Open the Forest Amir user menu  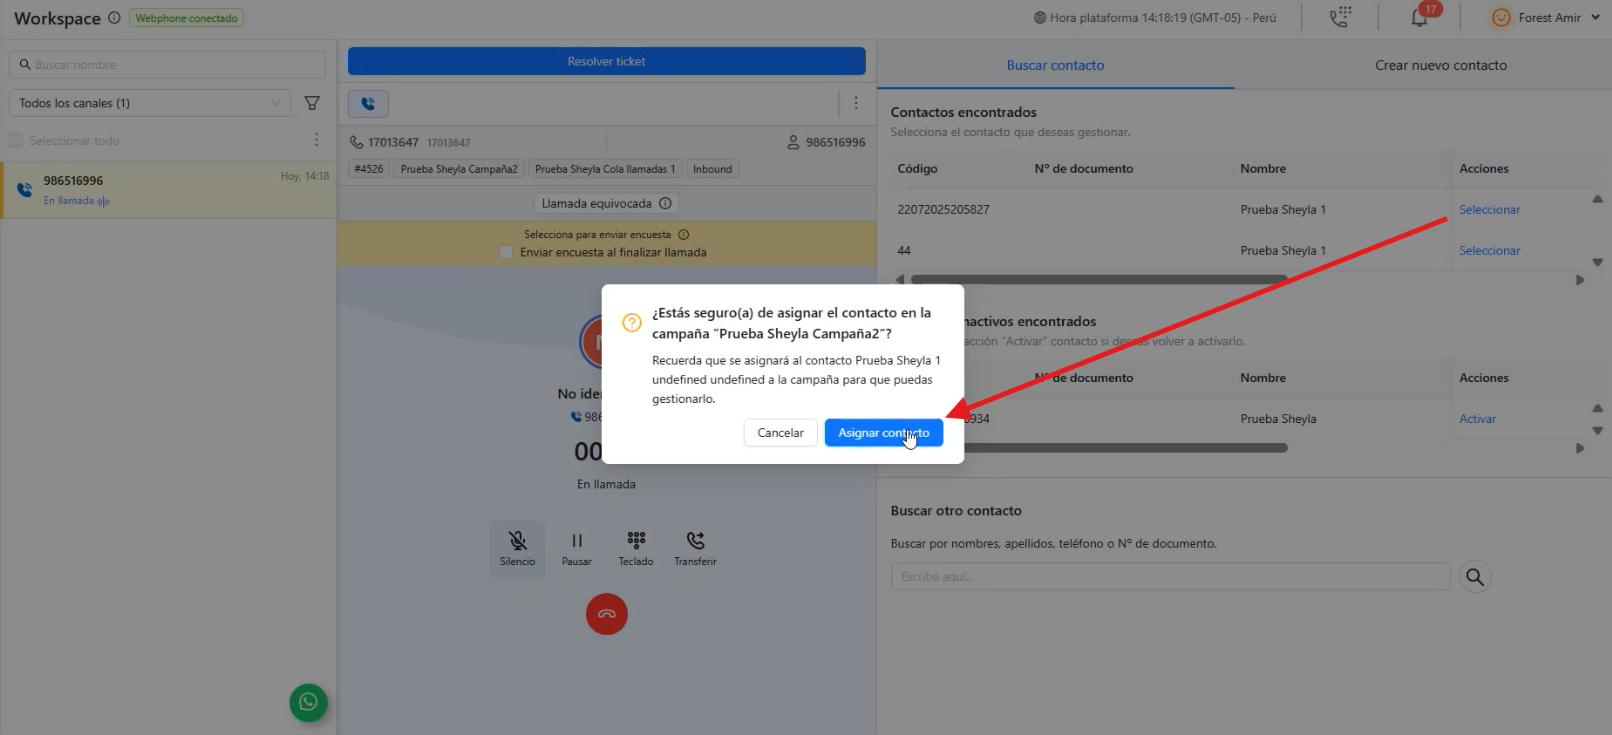[1545, 18]
